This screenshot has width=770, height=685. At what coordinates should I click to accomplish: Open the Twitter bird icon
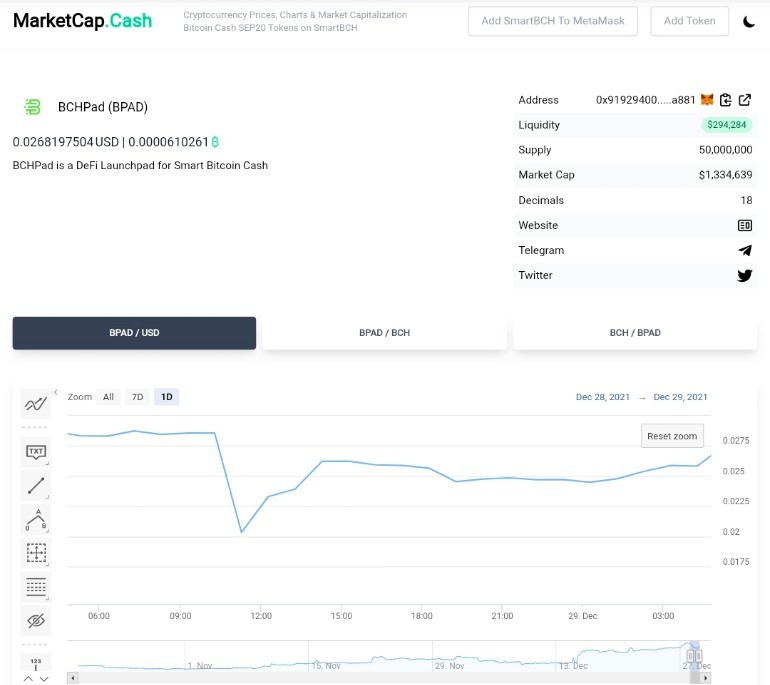(x=744, y=275)
